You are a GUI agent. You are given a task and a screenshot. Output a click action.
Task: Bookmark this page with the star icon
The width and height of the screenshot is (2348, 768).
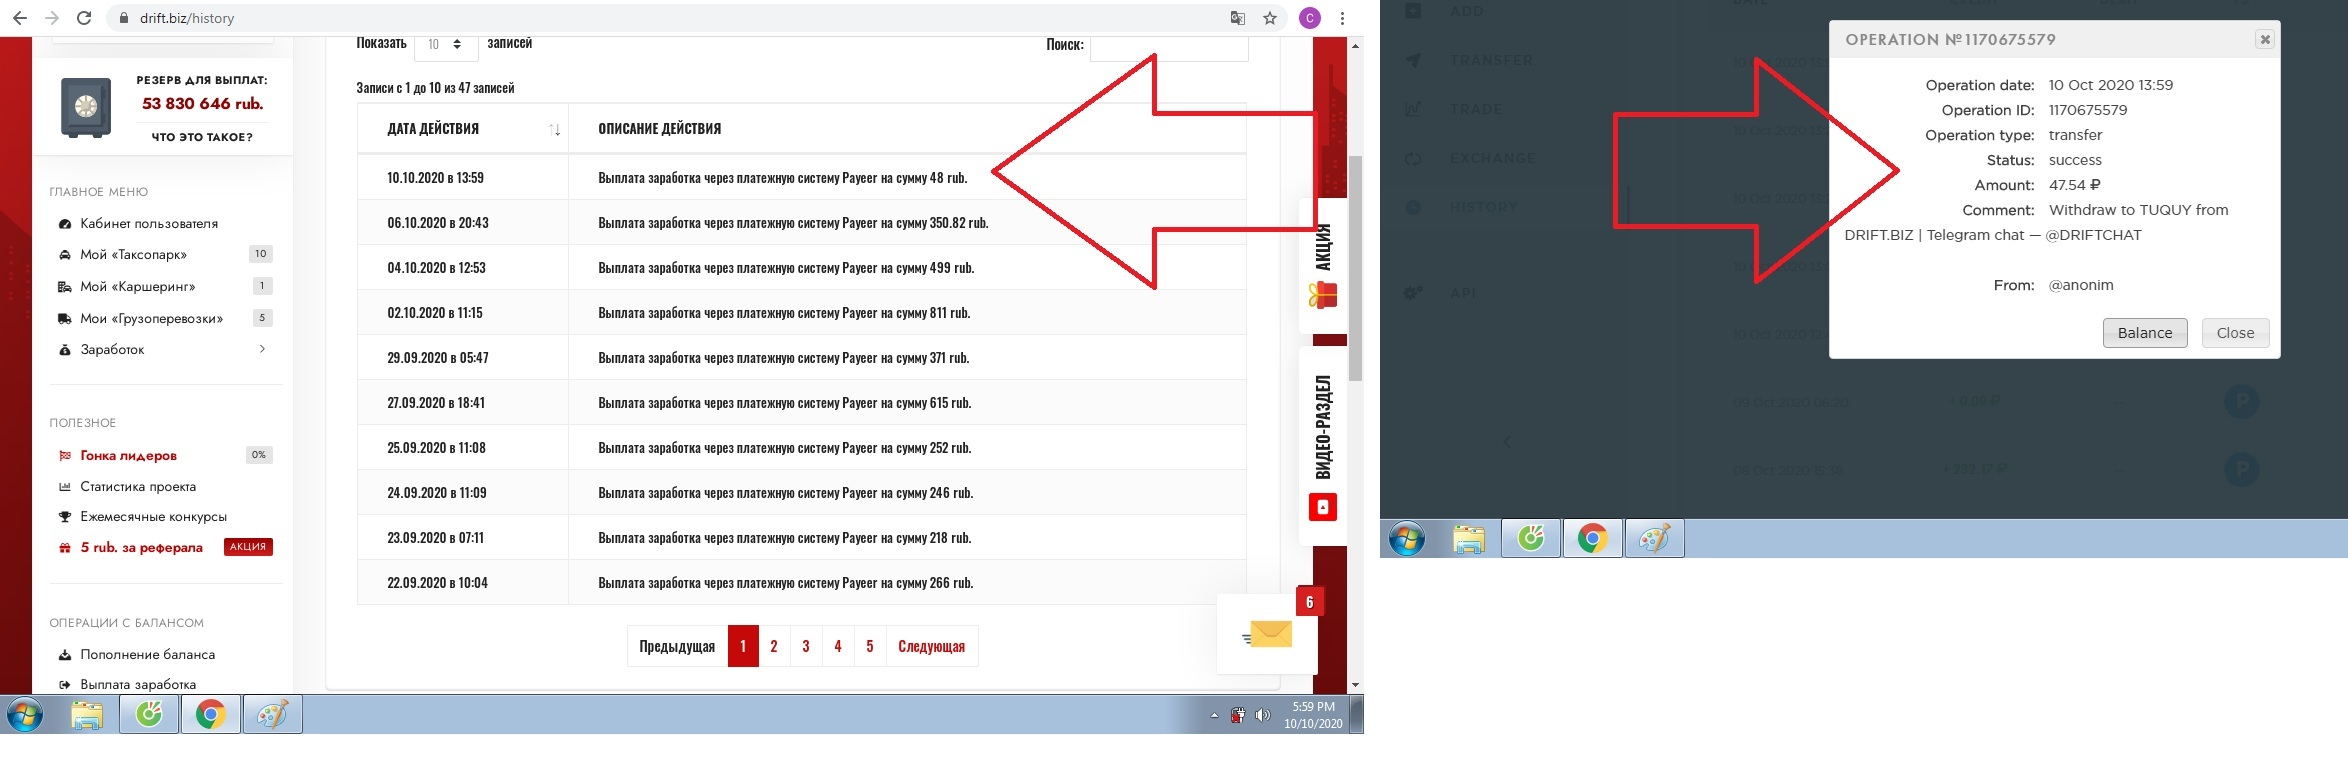point(1270,18)
